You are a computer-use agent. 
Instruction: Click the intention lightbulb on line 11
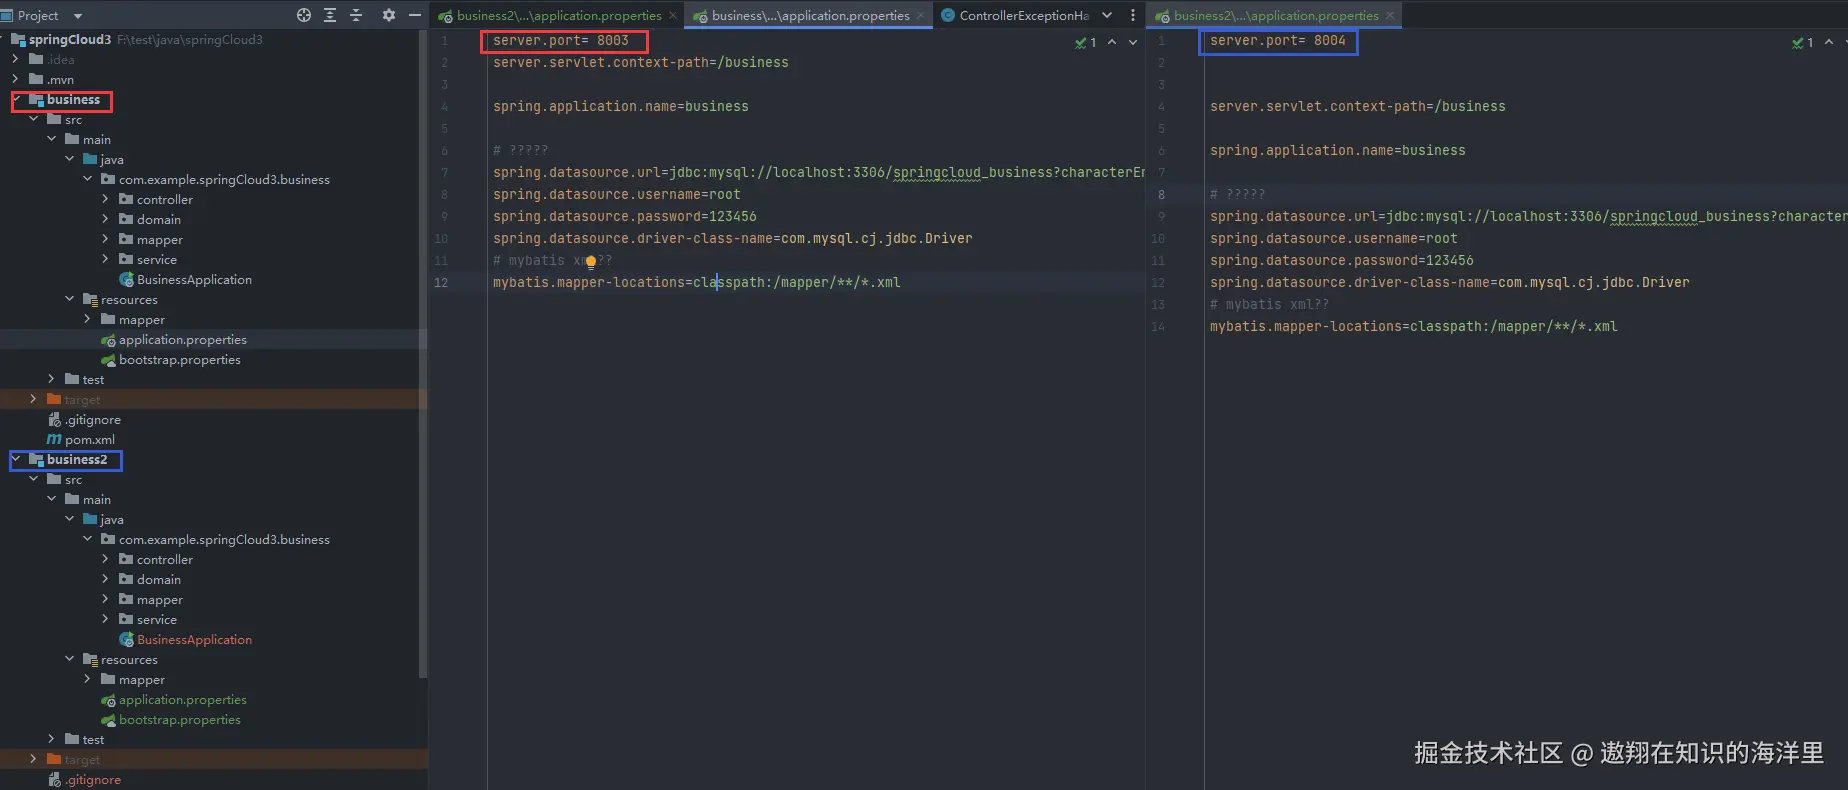click(x=590, y=262)
